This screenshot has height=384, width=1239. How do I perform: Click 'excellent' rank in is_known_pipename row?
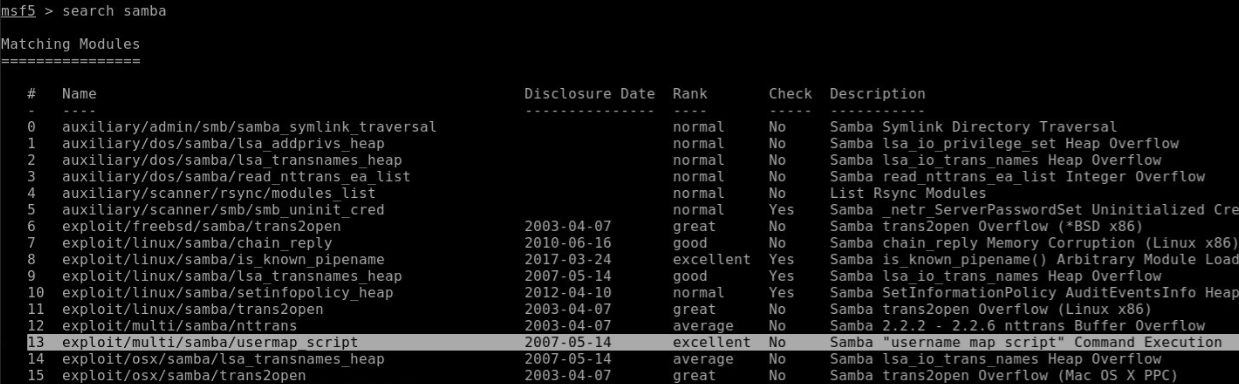click(x=713, y=259)
